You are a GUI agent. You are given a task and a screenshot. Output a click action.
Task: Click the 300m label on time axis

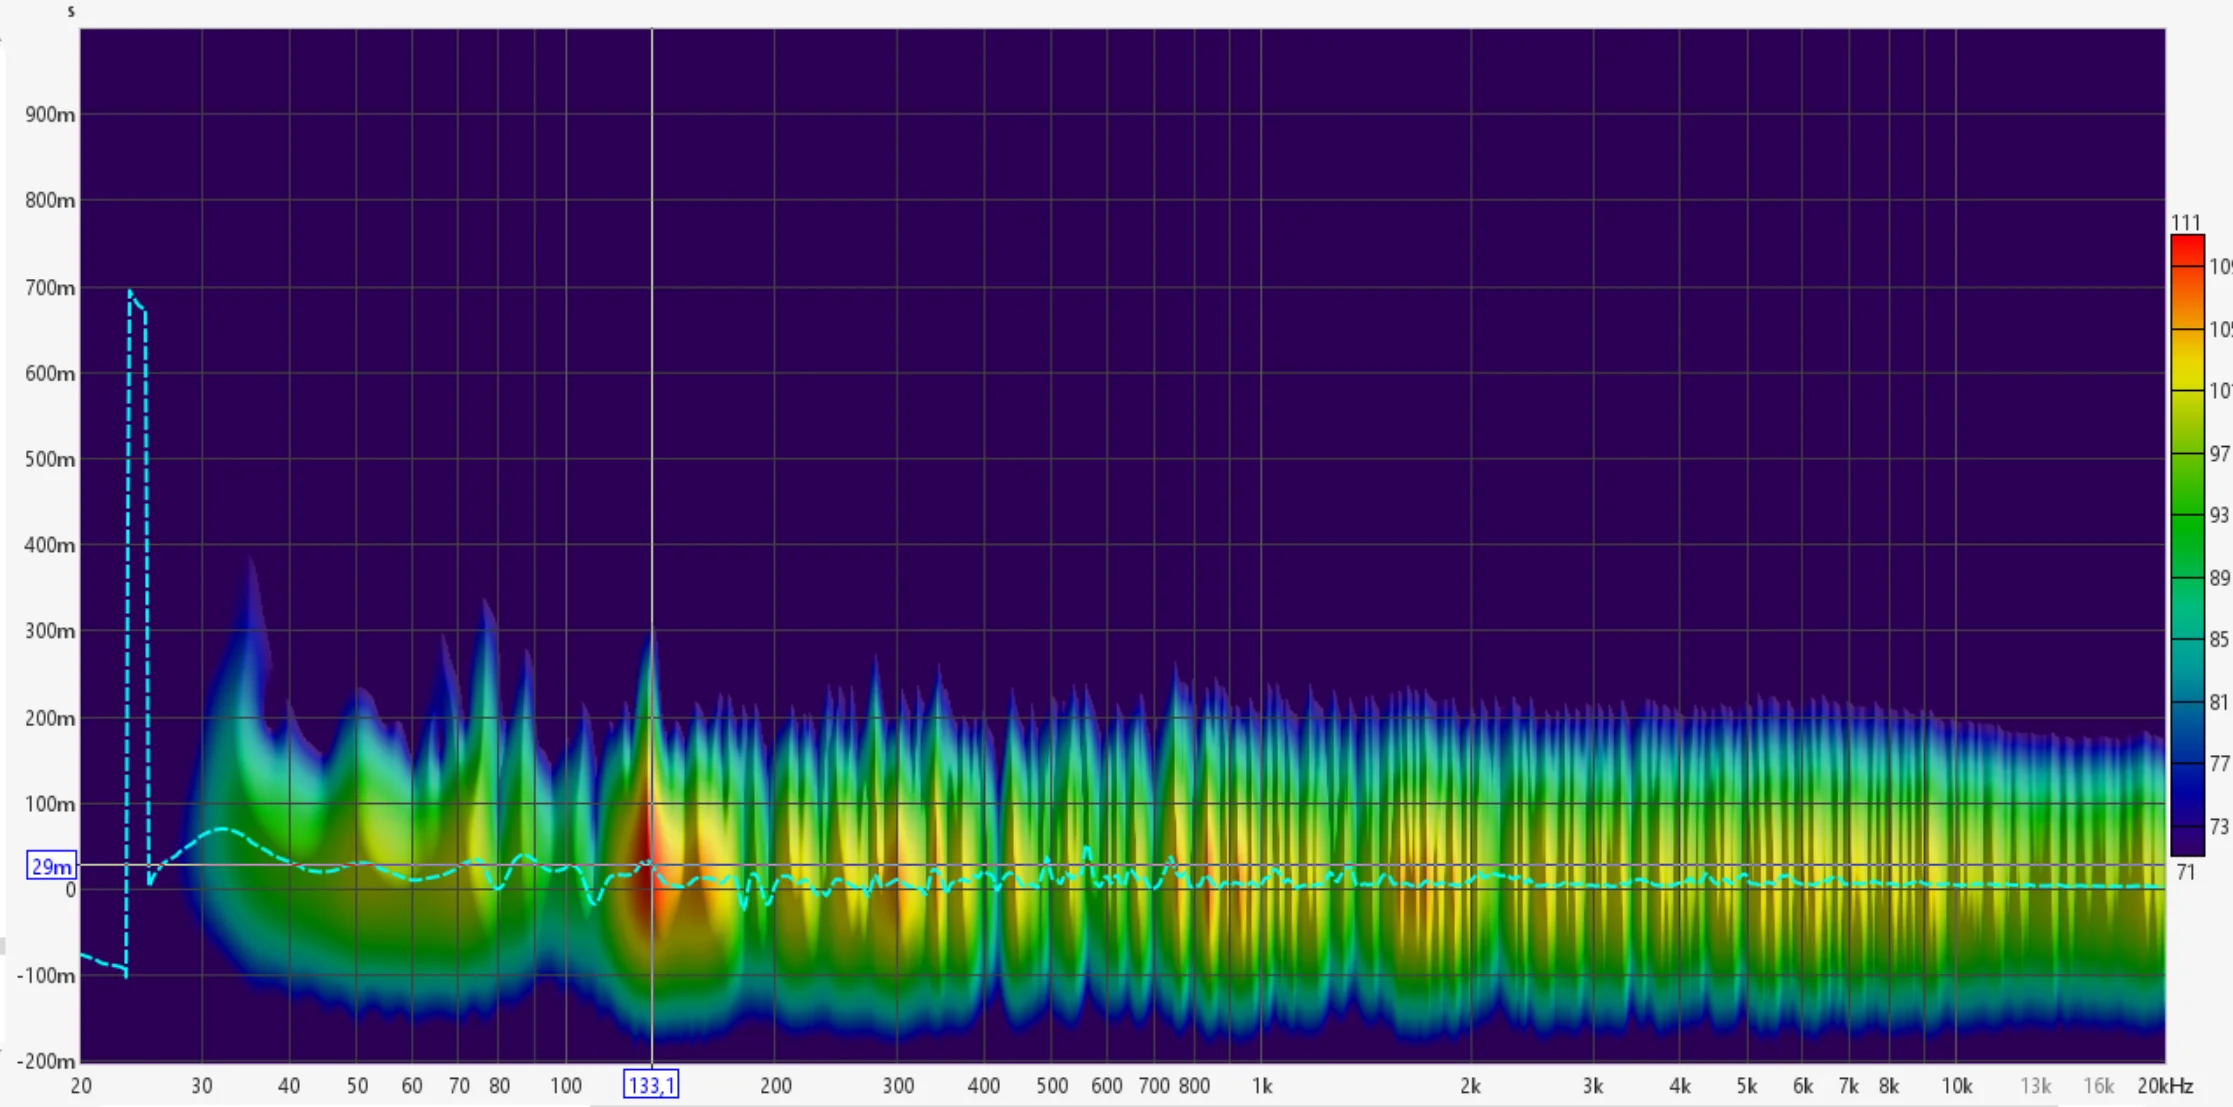(x=50, y=631)
